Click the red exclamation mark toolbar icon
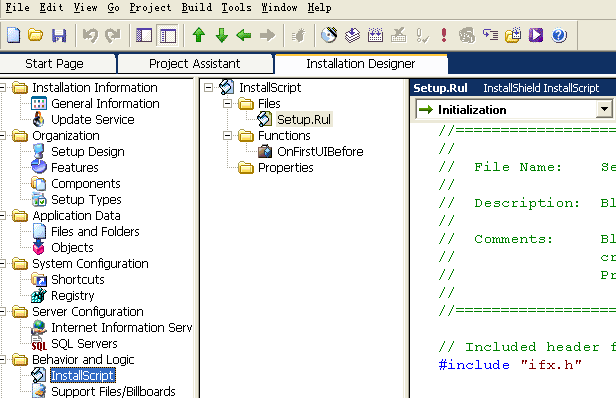Viewport: 616px width, 398px height. tap(444, 35)
